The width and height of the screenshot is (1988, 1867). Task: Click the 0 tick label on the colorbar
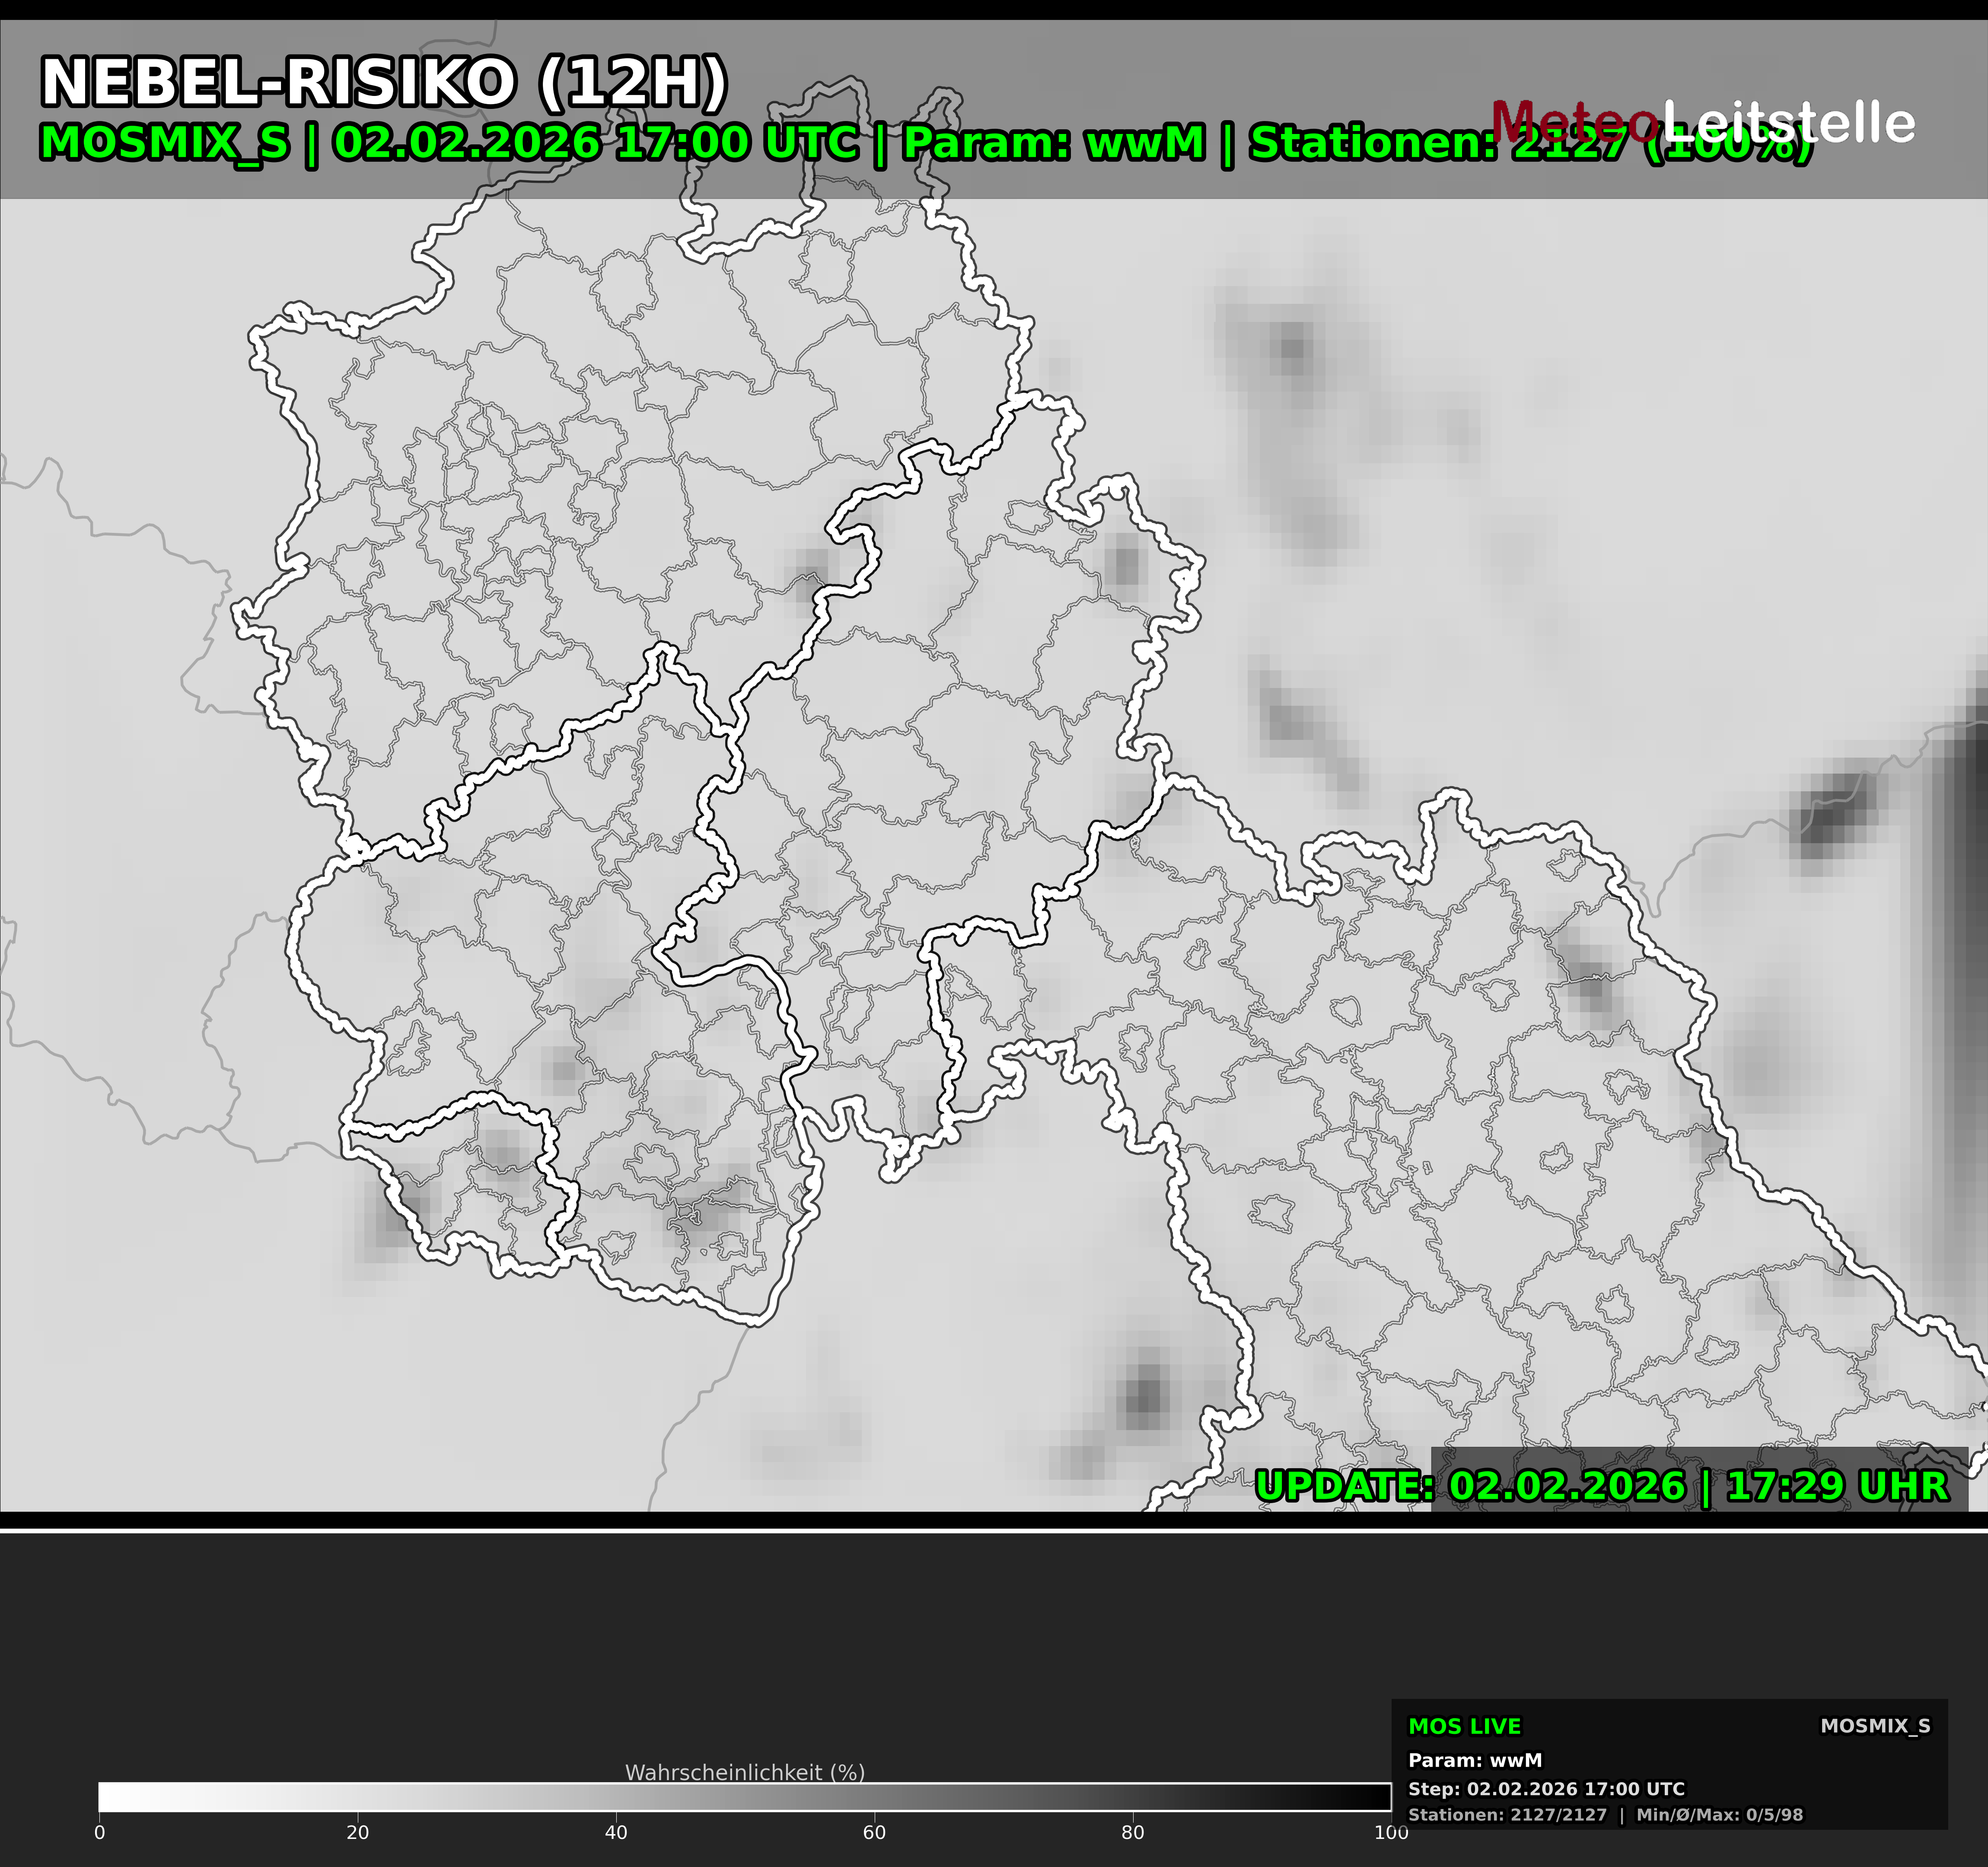99,1832
